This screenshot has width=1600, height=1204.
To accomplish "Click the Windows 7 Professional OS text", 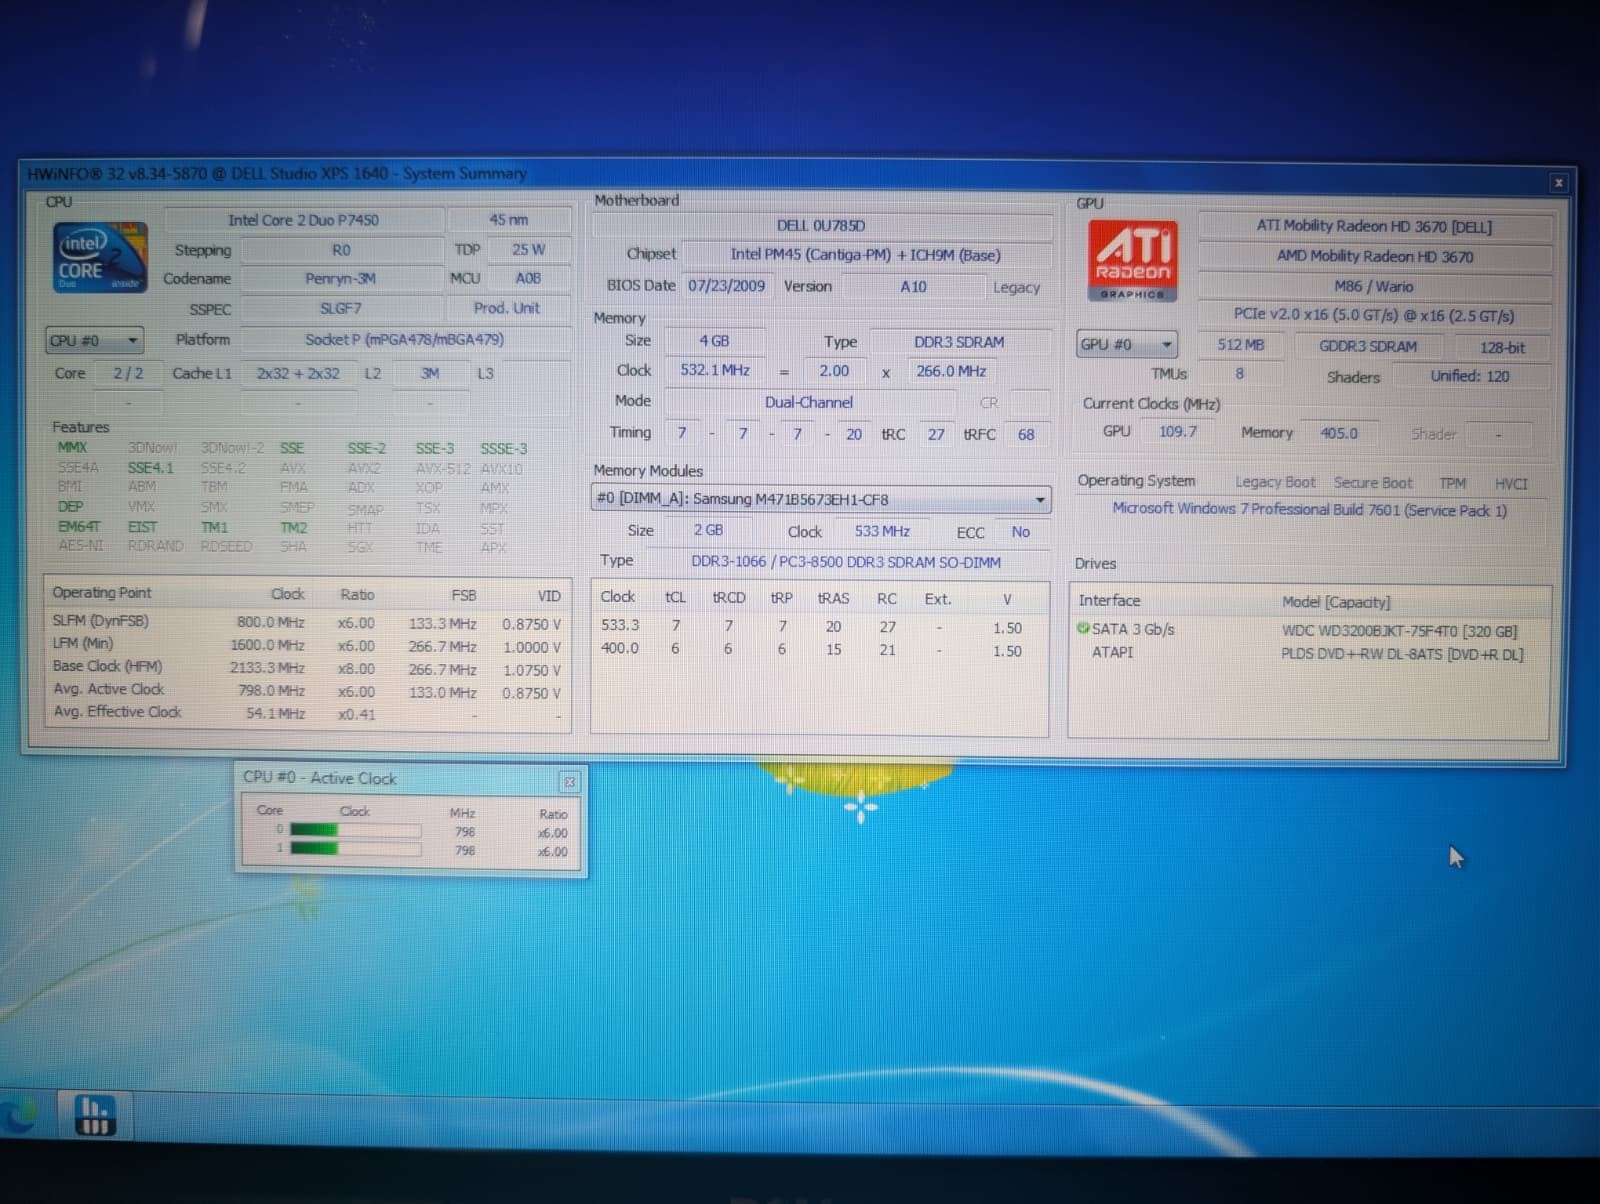I will 1310,509.
